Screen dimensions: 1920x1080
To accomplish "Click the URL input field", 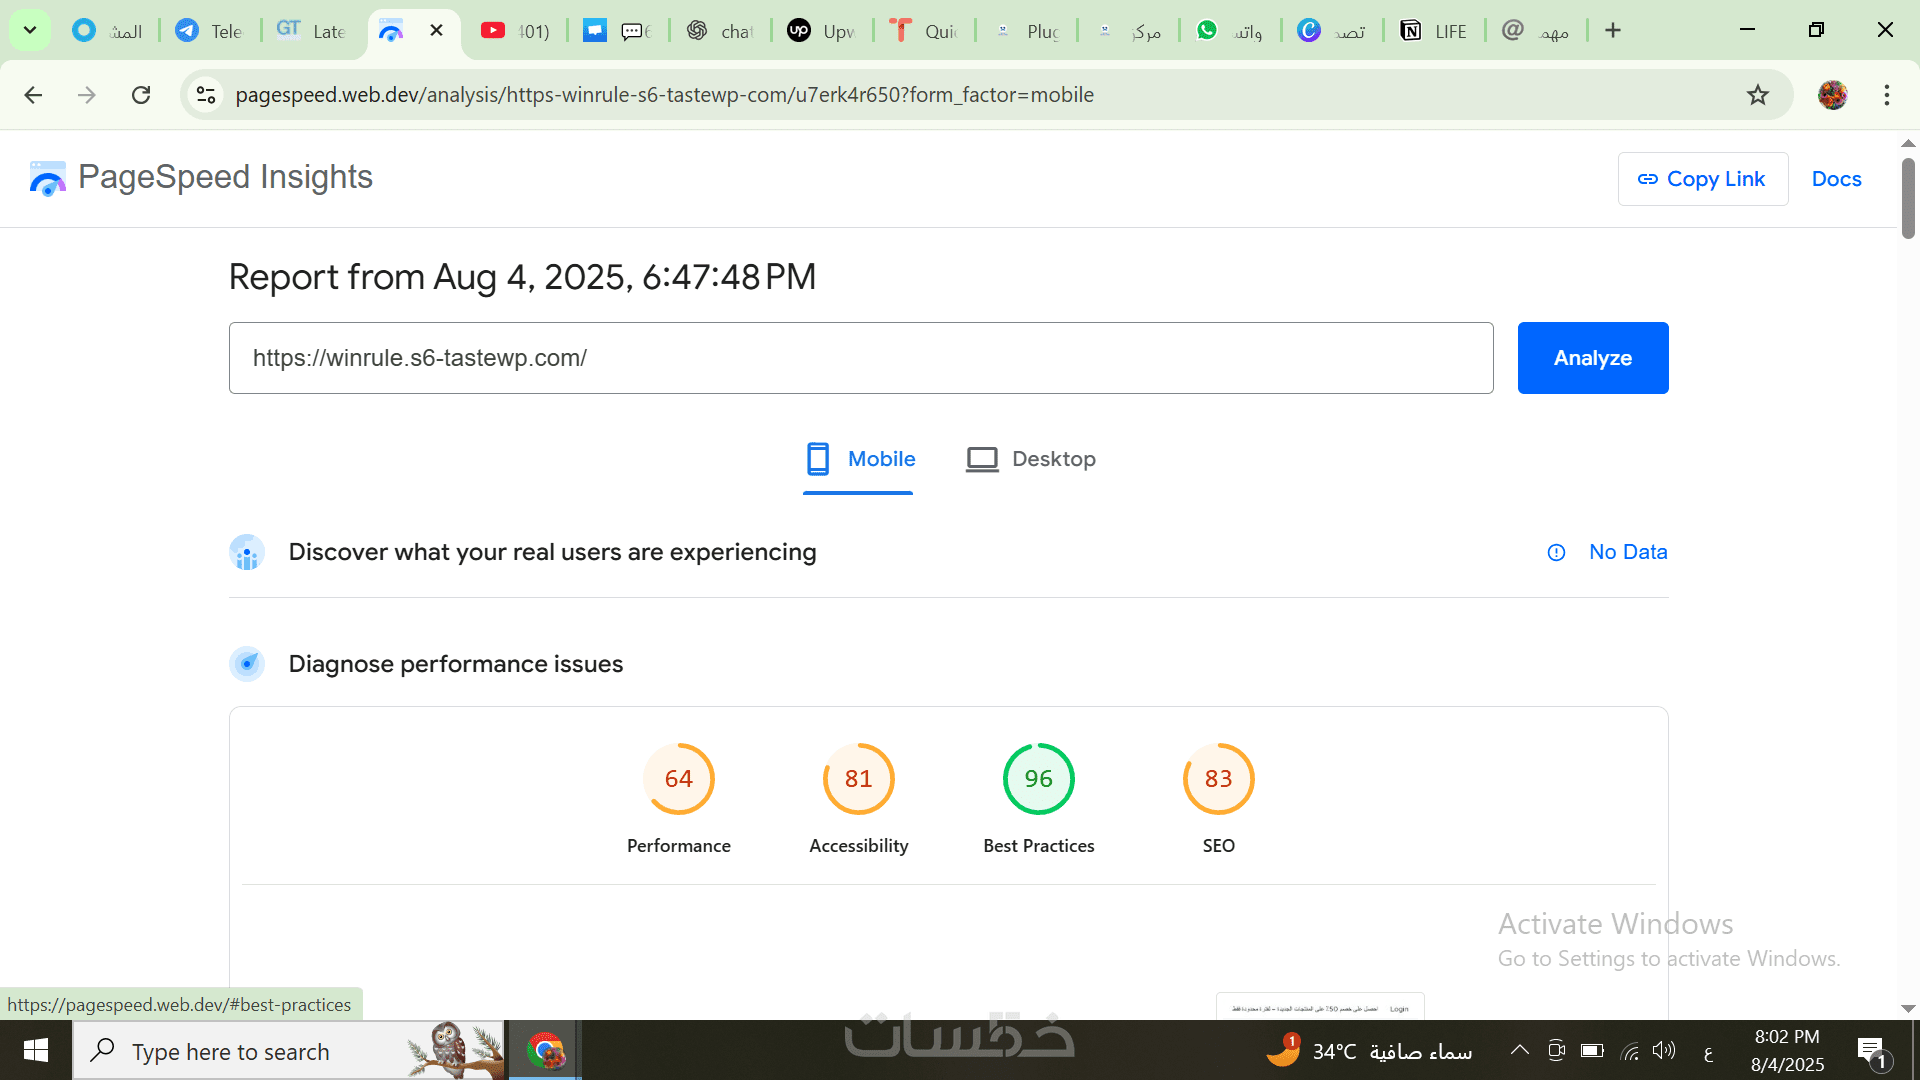I will (860, 358).
